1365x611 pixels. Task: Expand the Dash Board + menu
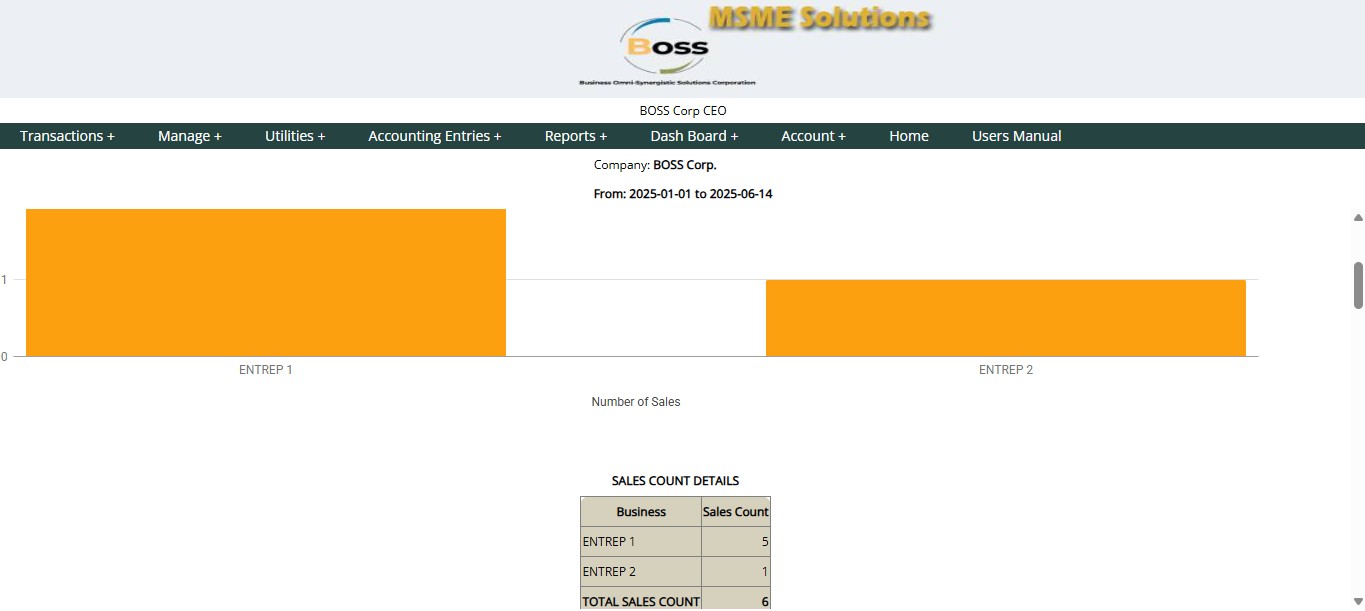pos(694,136)
